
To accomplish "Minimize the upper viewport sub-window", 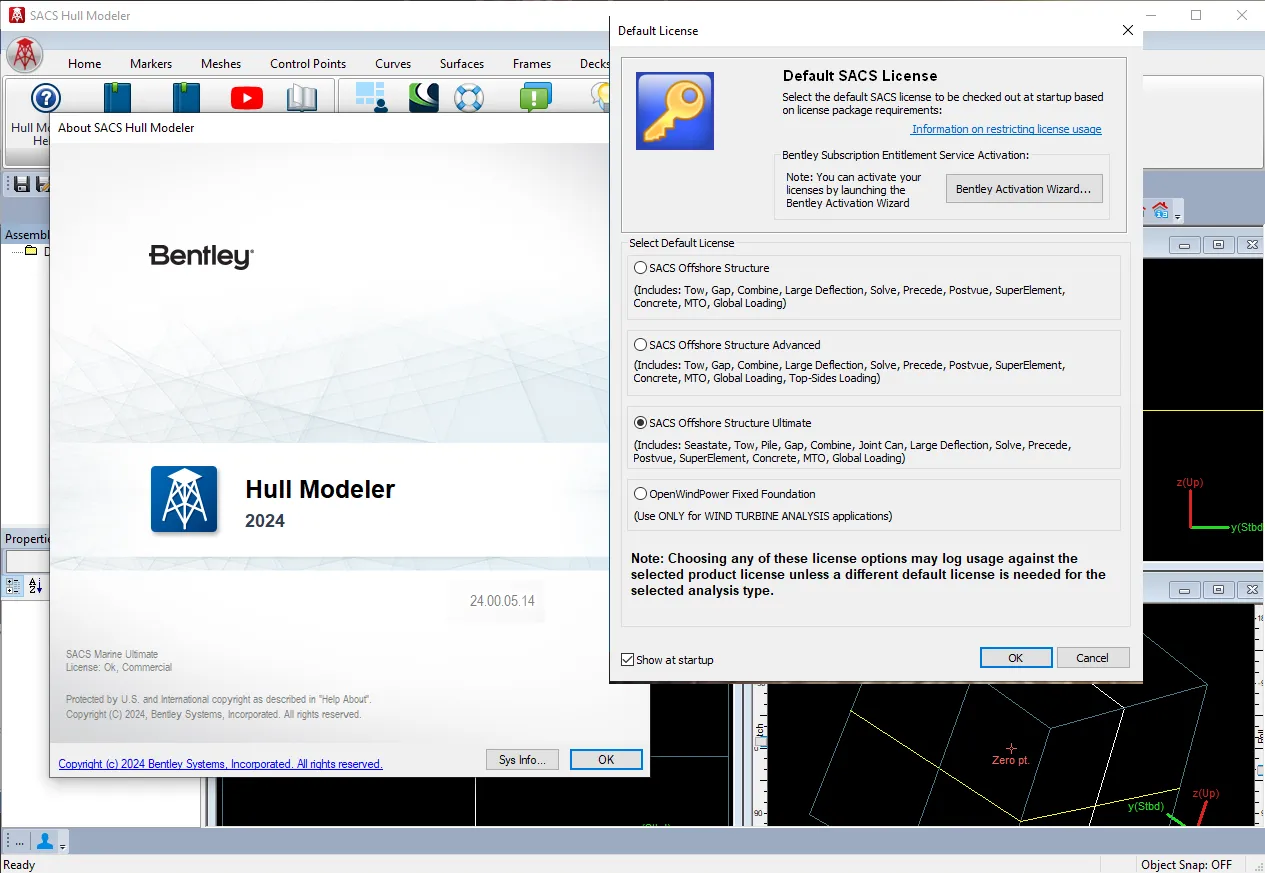I will 1185,245.
